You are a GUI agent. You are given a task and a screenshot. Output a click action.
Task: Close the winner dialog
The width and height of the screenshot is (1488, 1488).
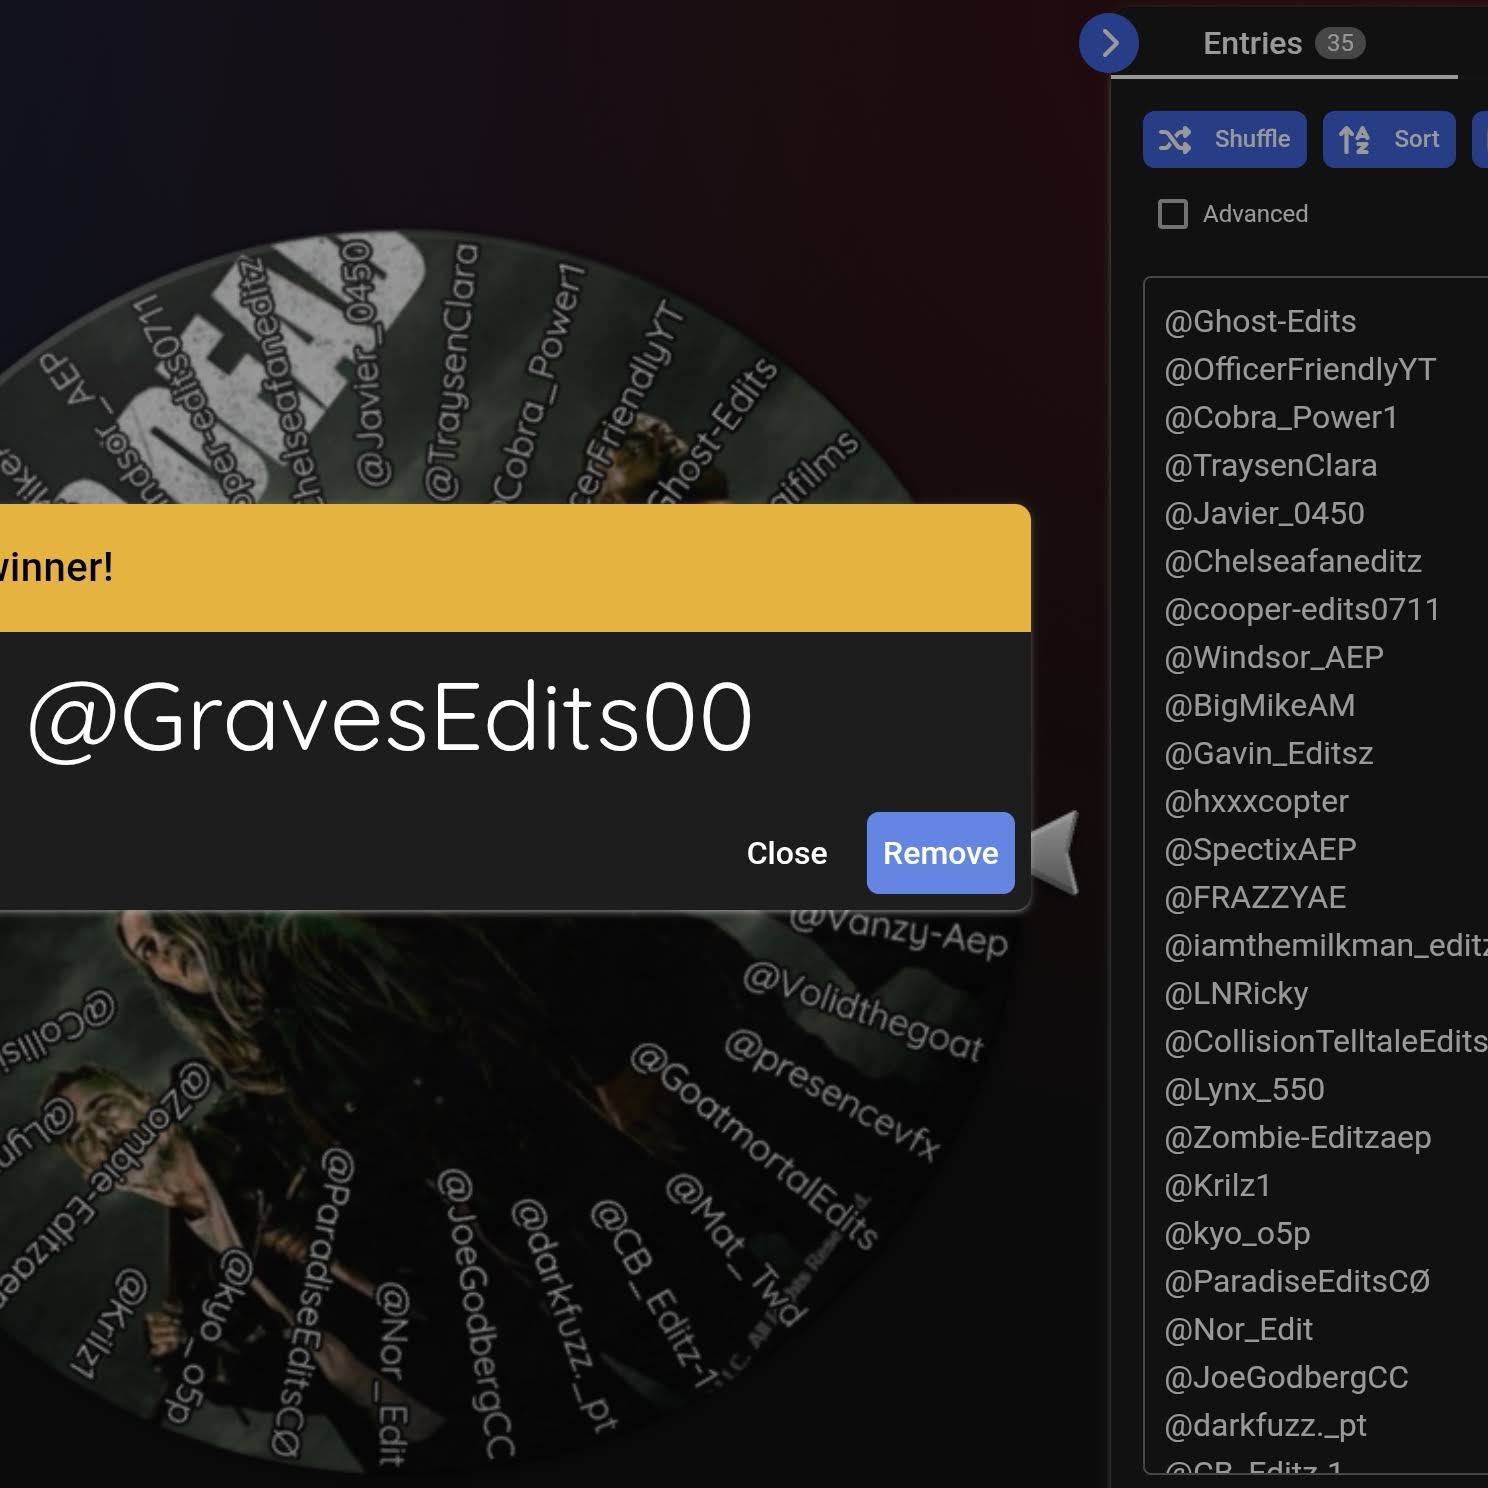pos(787,853)
